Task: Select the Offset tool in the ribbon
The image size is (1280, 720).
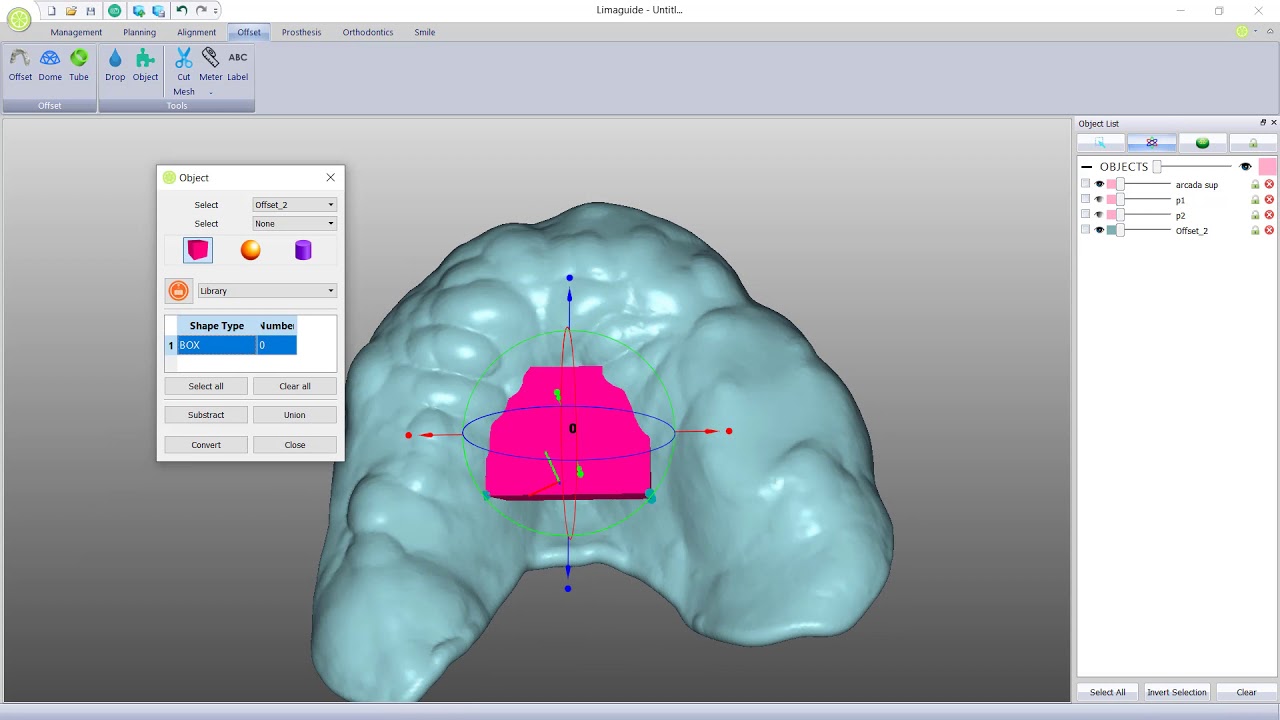Action: pos(20,65)
